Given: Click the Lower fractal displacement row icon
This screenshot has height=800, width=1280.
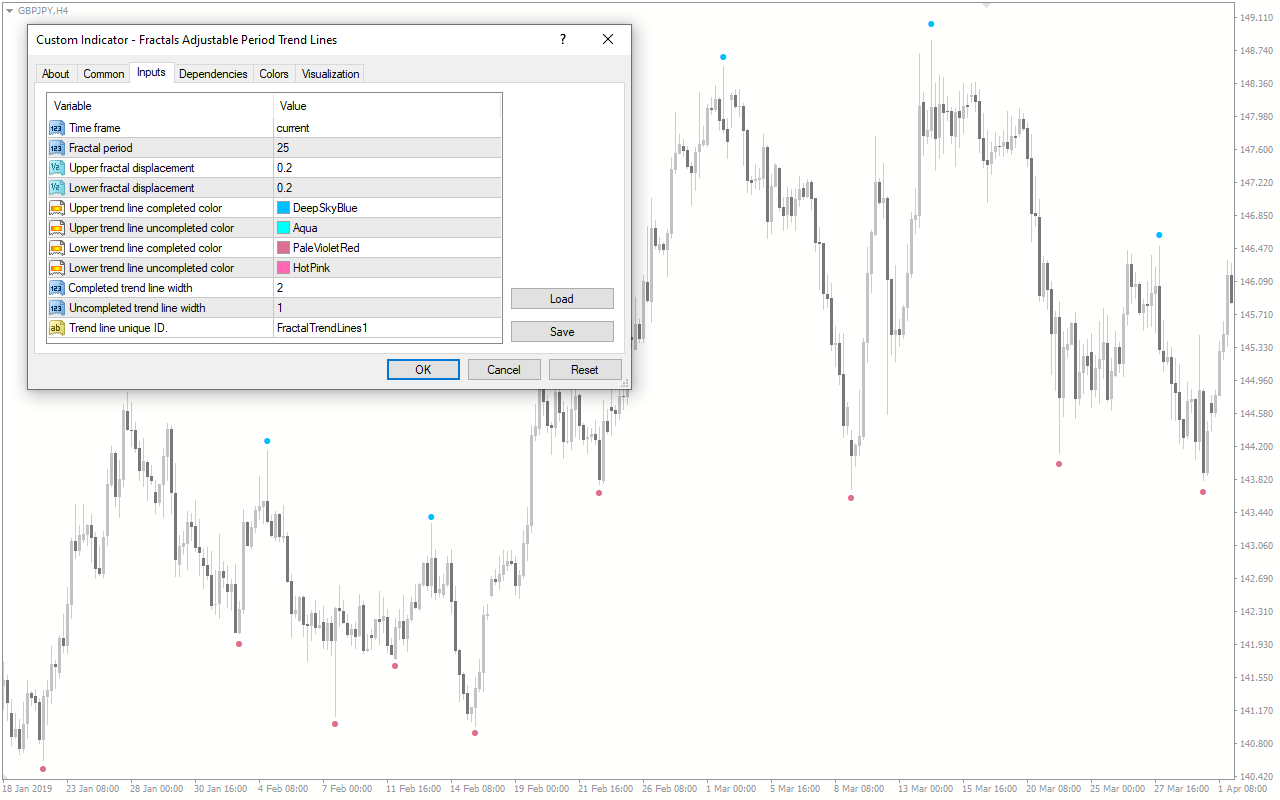Looking at the screenshot, I should pos(57,188).
